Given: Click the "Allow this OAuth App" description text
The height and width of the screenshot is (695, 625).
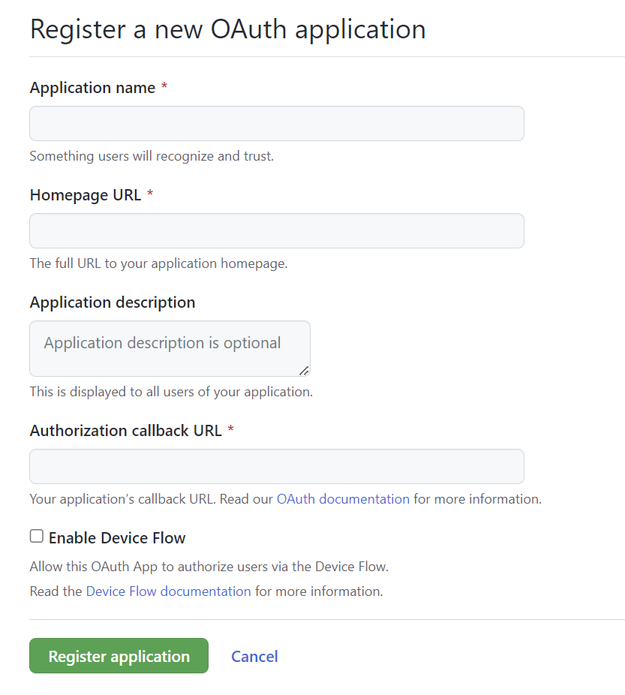Looking at the screenshot, I should [x=209, y=567].
